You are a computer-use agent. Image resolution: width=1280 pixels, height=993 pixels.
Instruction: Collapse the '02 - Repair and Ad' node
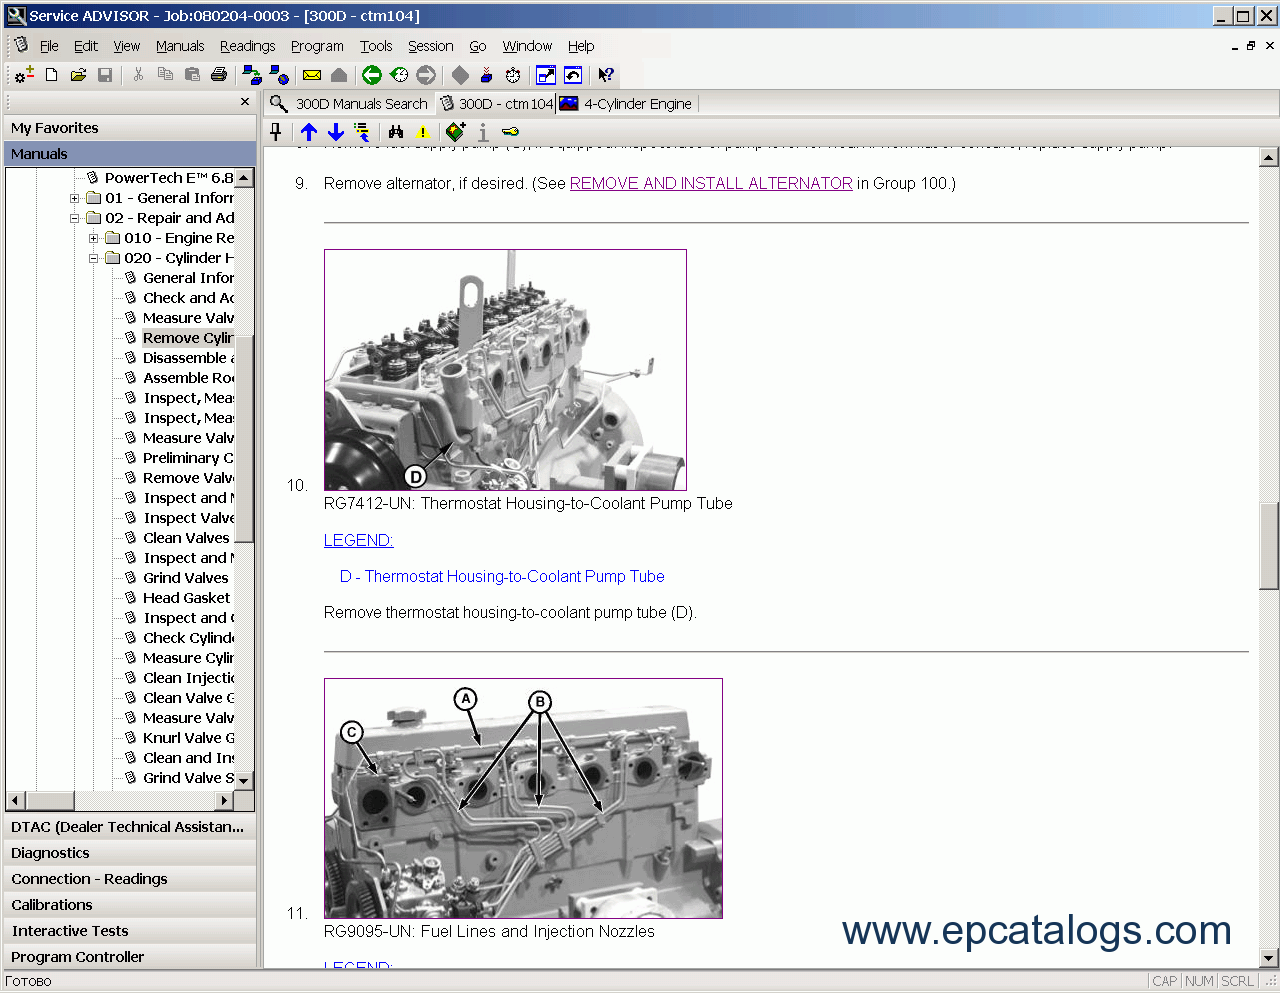(74, 218)
